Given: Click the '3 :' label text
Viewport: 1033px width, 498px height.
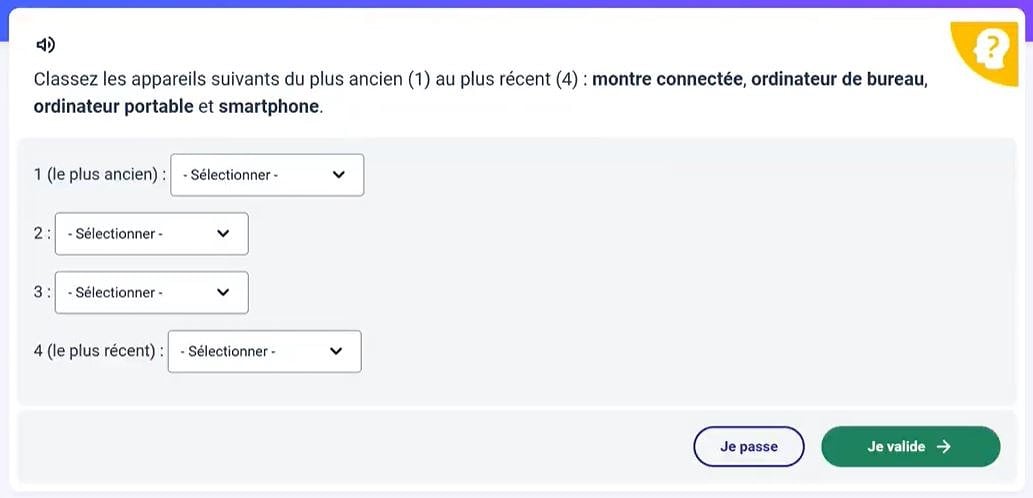Looking at the screenshot, I should [42, 293].
